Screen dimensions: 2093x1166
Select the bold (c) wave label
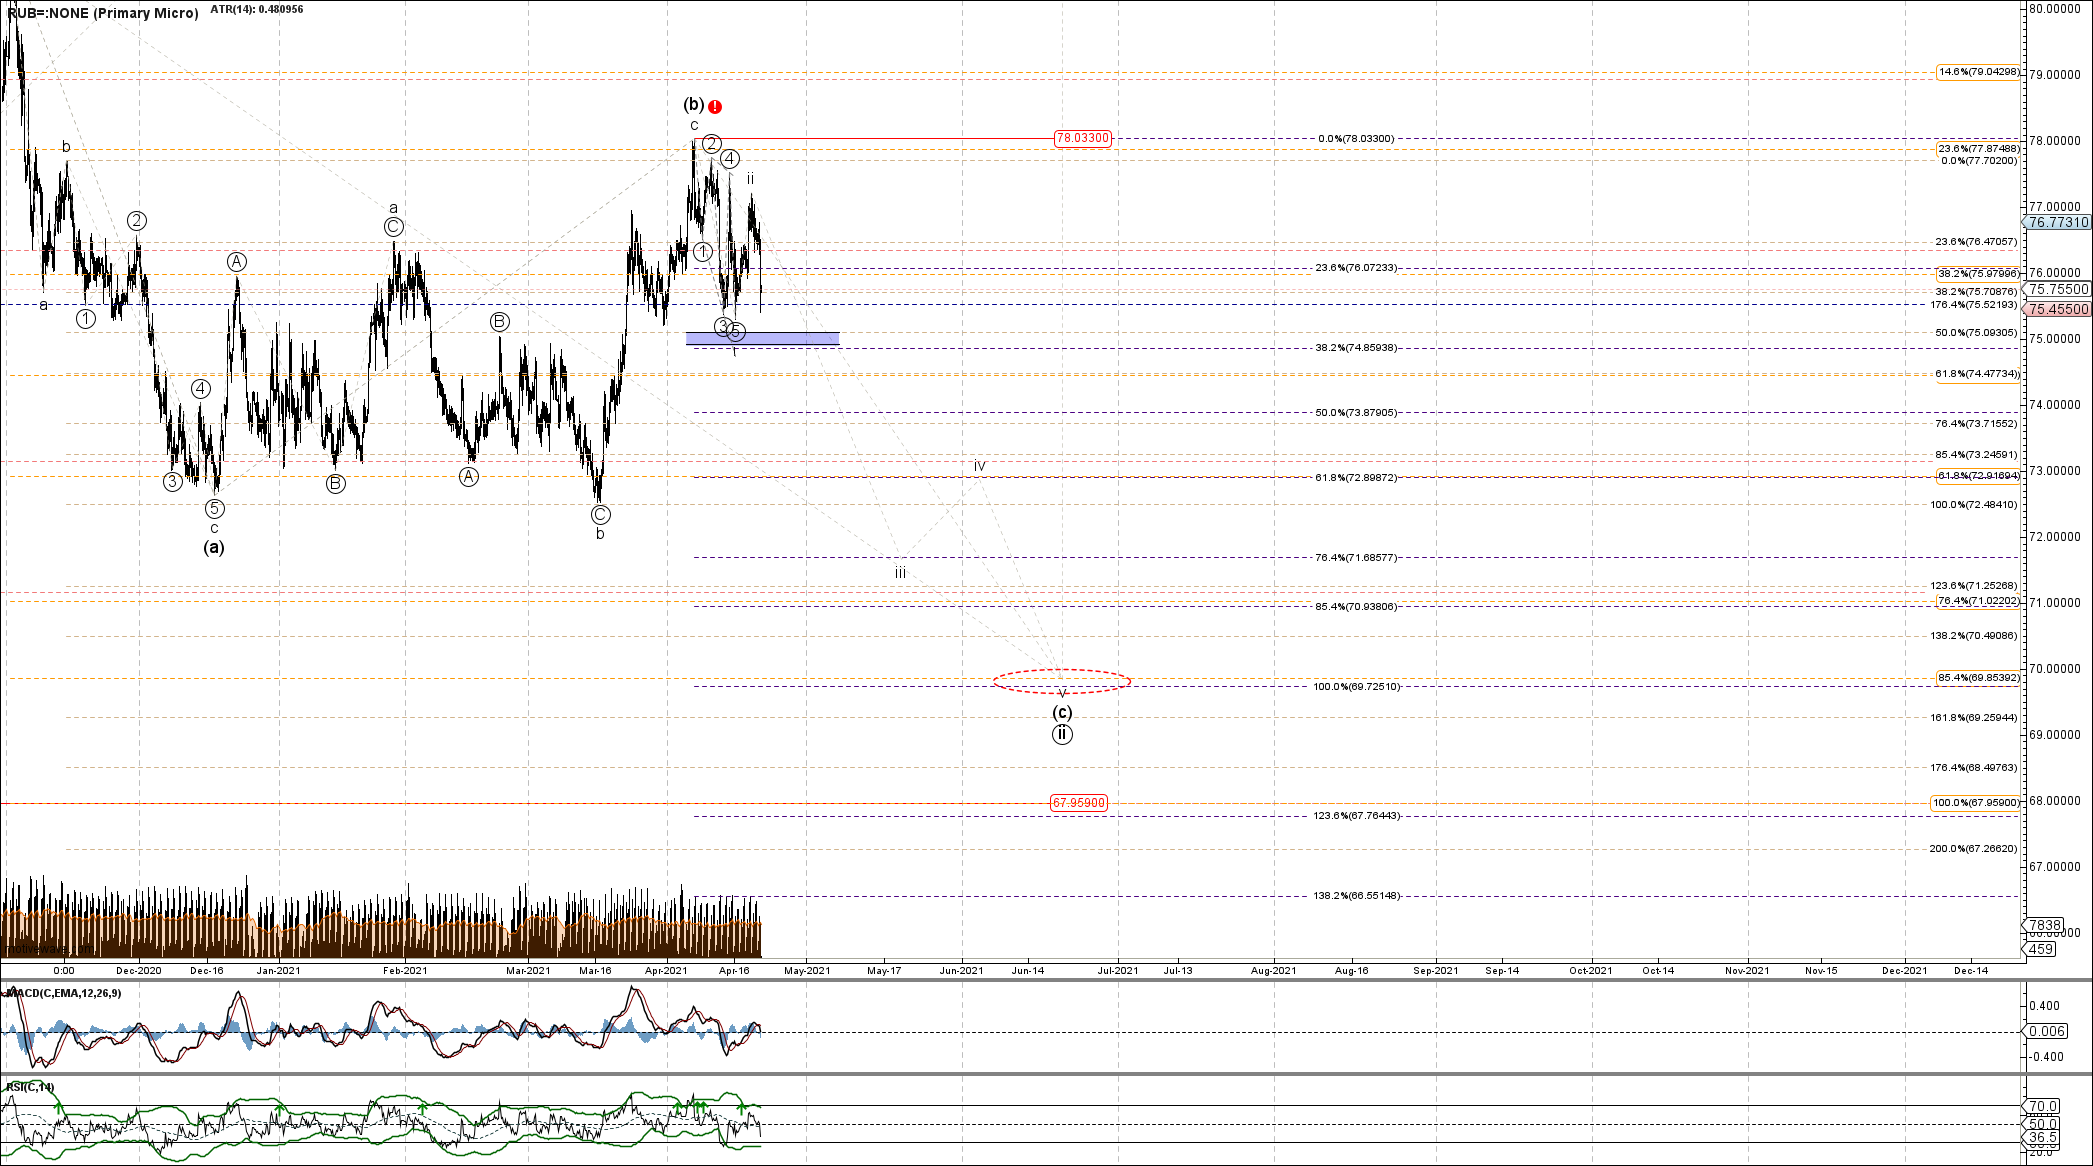click(1062, 712)
